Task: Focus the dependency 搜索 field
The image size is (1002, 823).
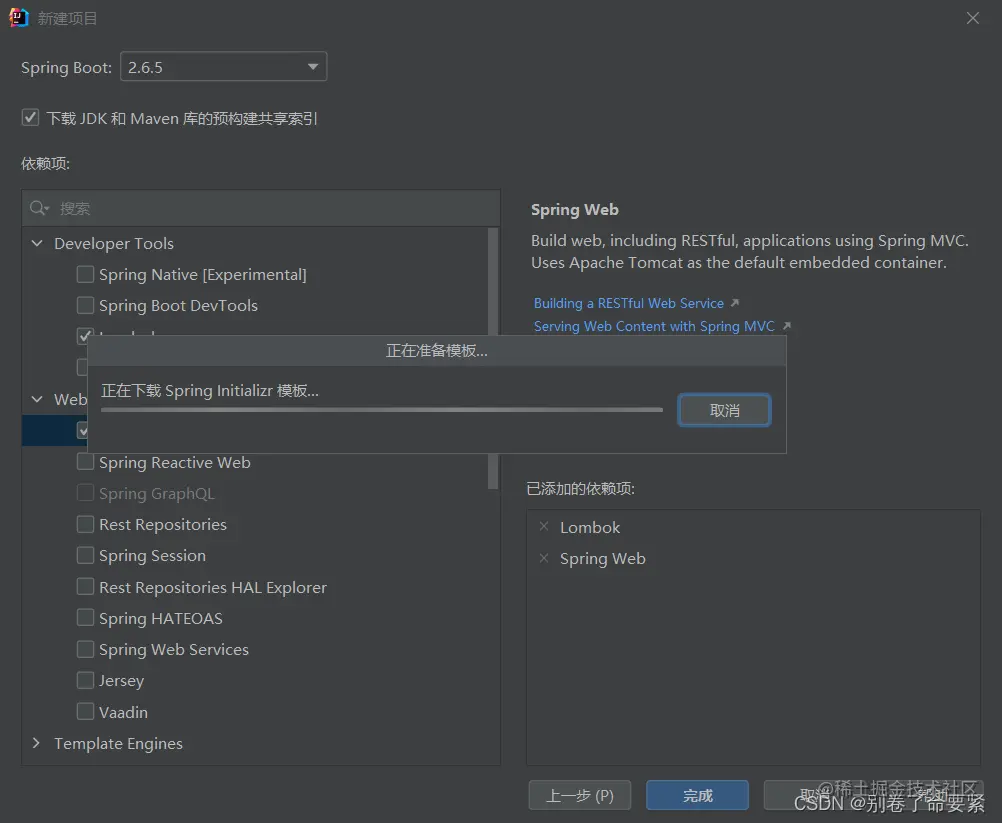Action: click(261, 208)
